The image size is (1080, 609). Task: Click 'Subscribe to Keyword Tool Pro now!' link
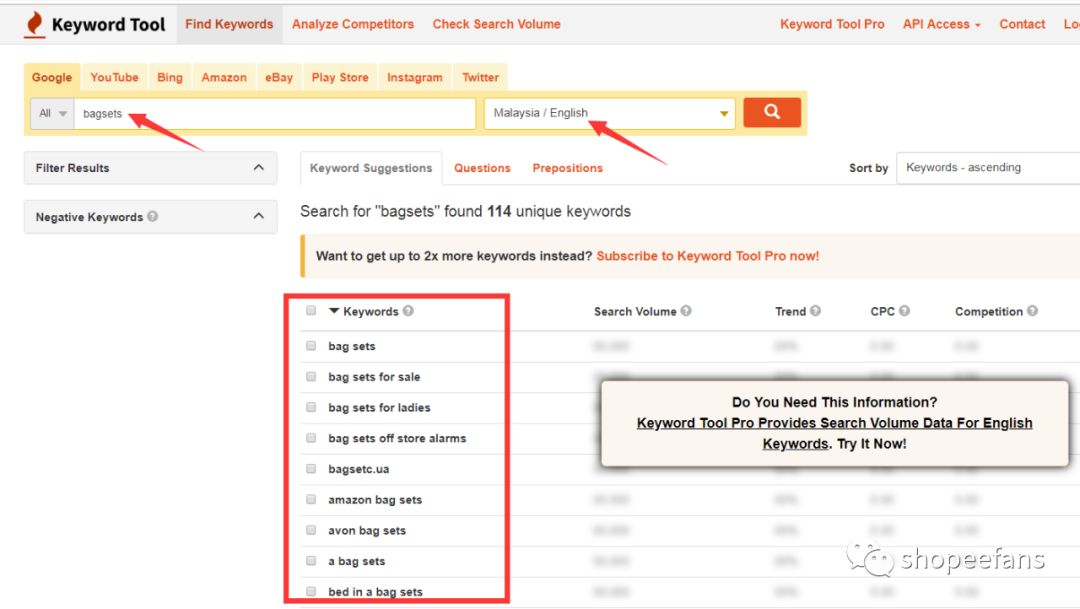point(707,256)
